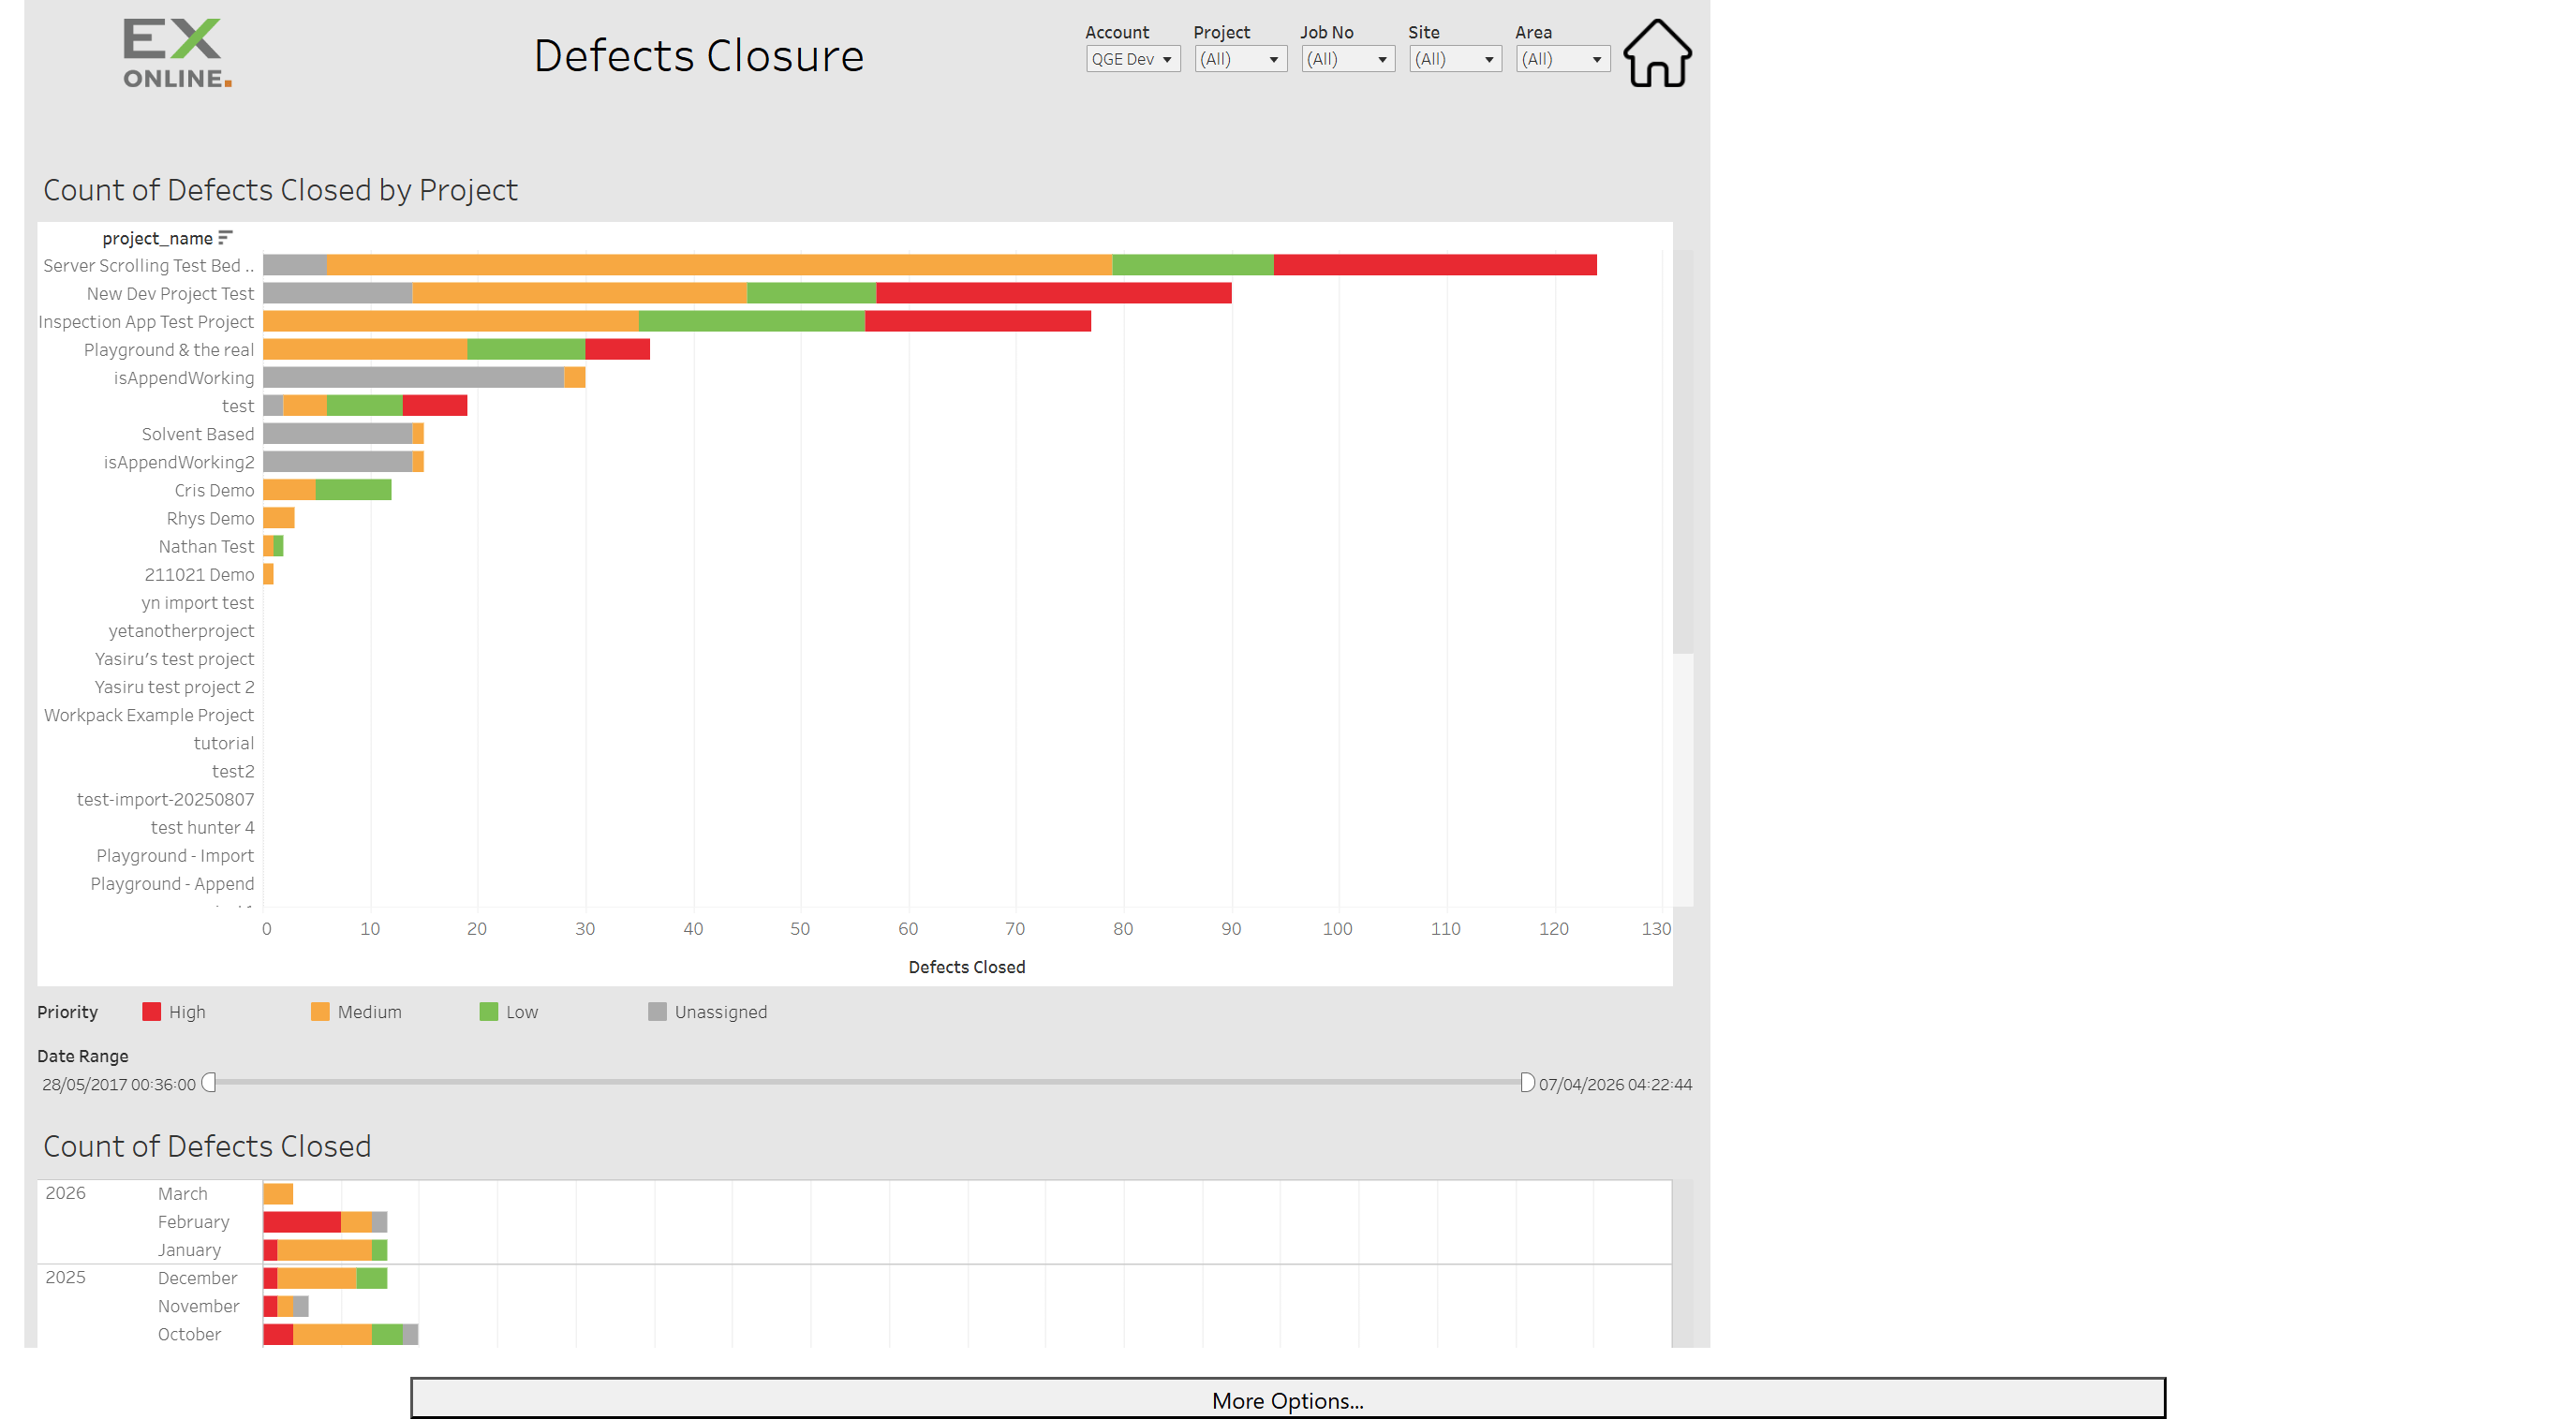This screenshot has width=2576, height=1419.
Task: Select the High priority red swatch
Action: pos(152,1012)
